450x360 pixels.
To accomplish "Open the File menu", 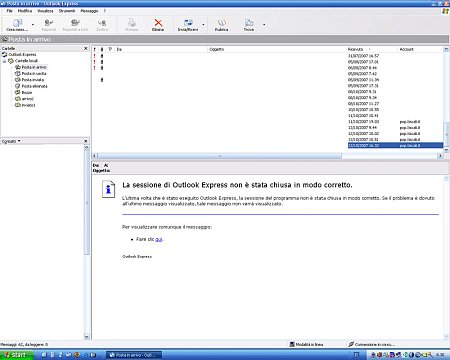I will click(x=10, y=11).
